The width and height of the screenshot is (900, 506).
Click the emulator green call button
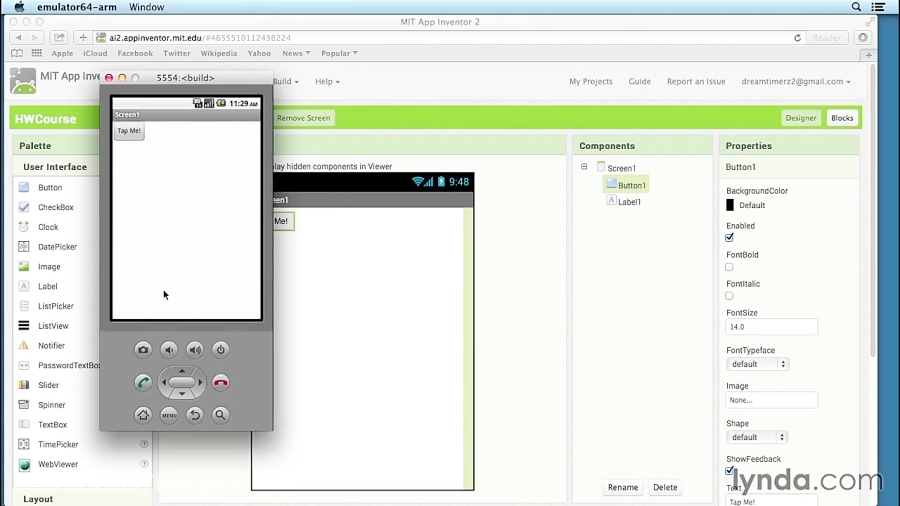pyautogui.click(x=143, y=382)
